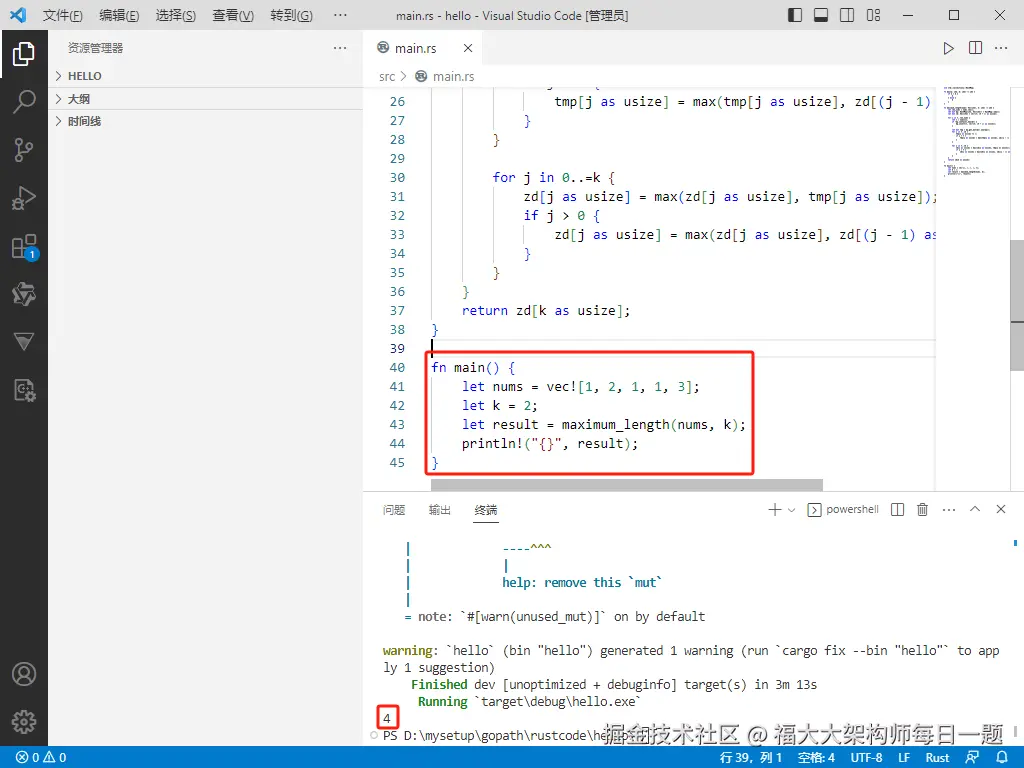The height and width of the screenshot is (768, 1024).
Task: Switch to the 输出 output tab
Action: pos(440,510)
